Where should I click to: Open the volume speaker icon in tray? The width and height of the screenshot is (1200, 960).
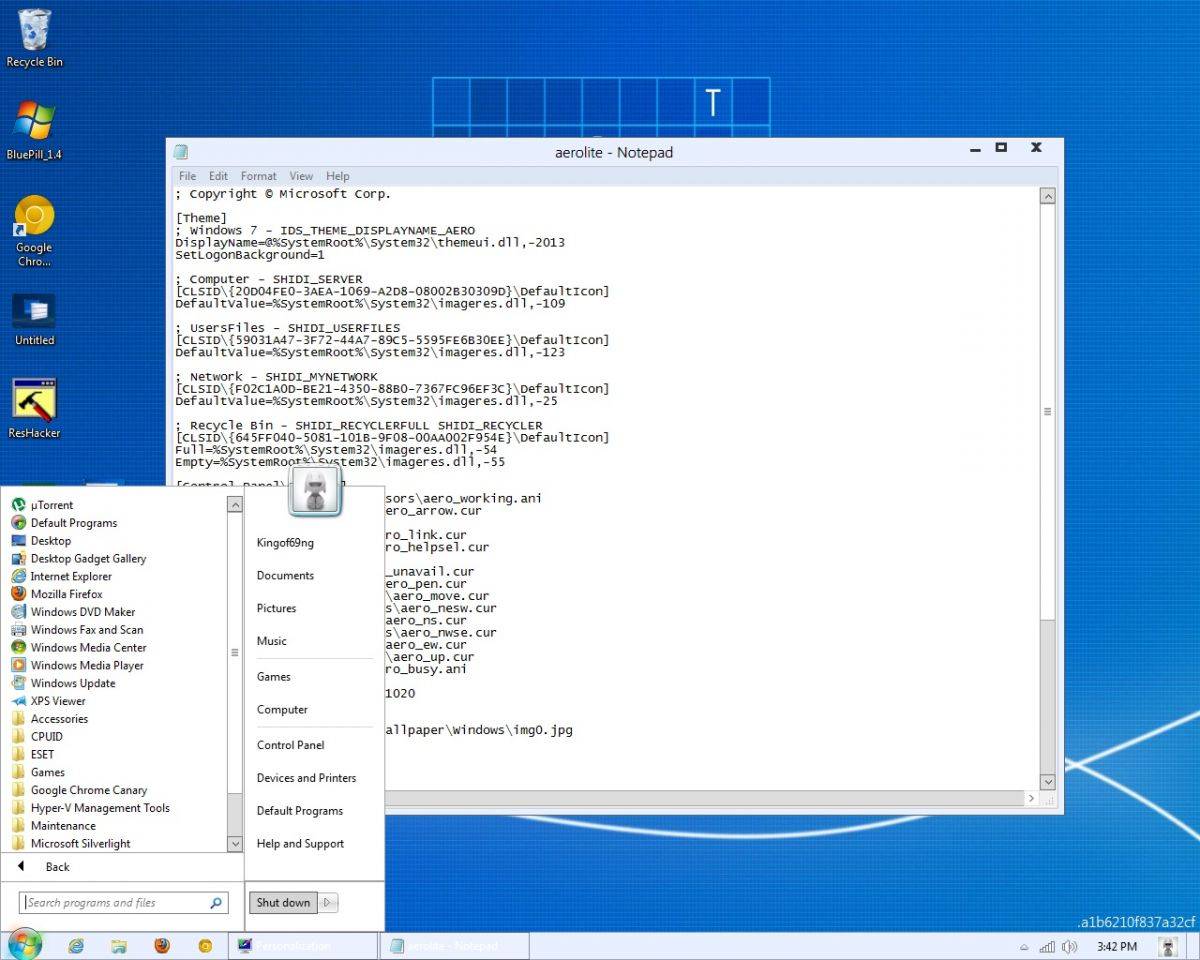tap(1069, 946)
